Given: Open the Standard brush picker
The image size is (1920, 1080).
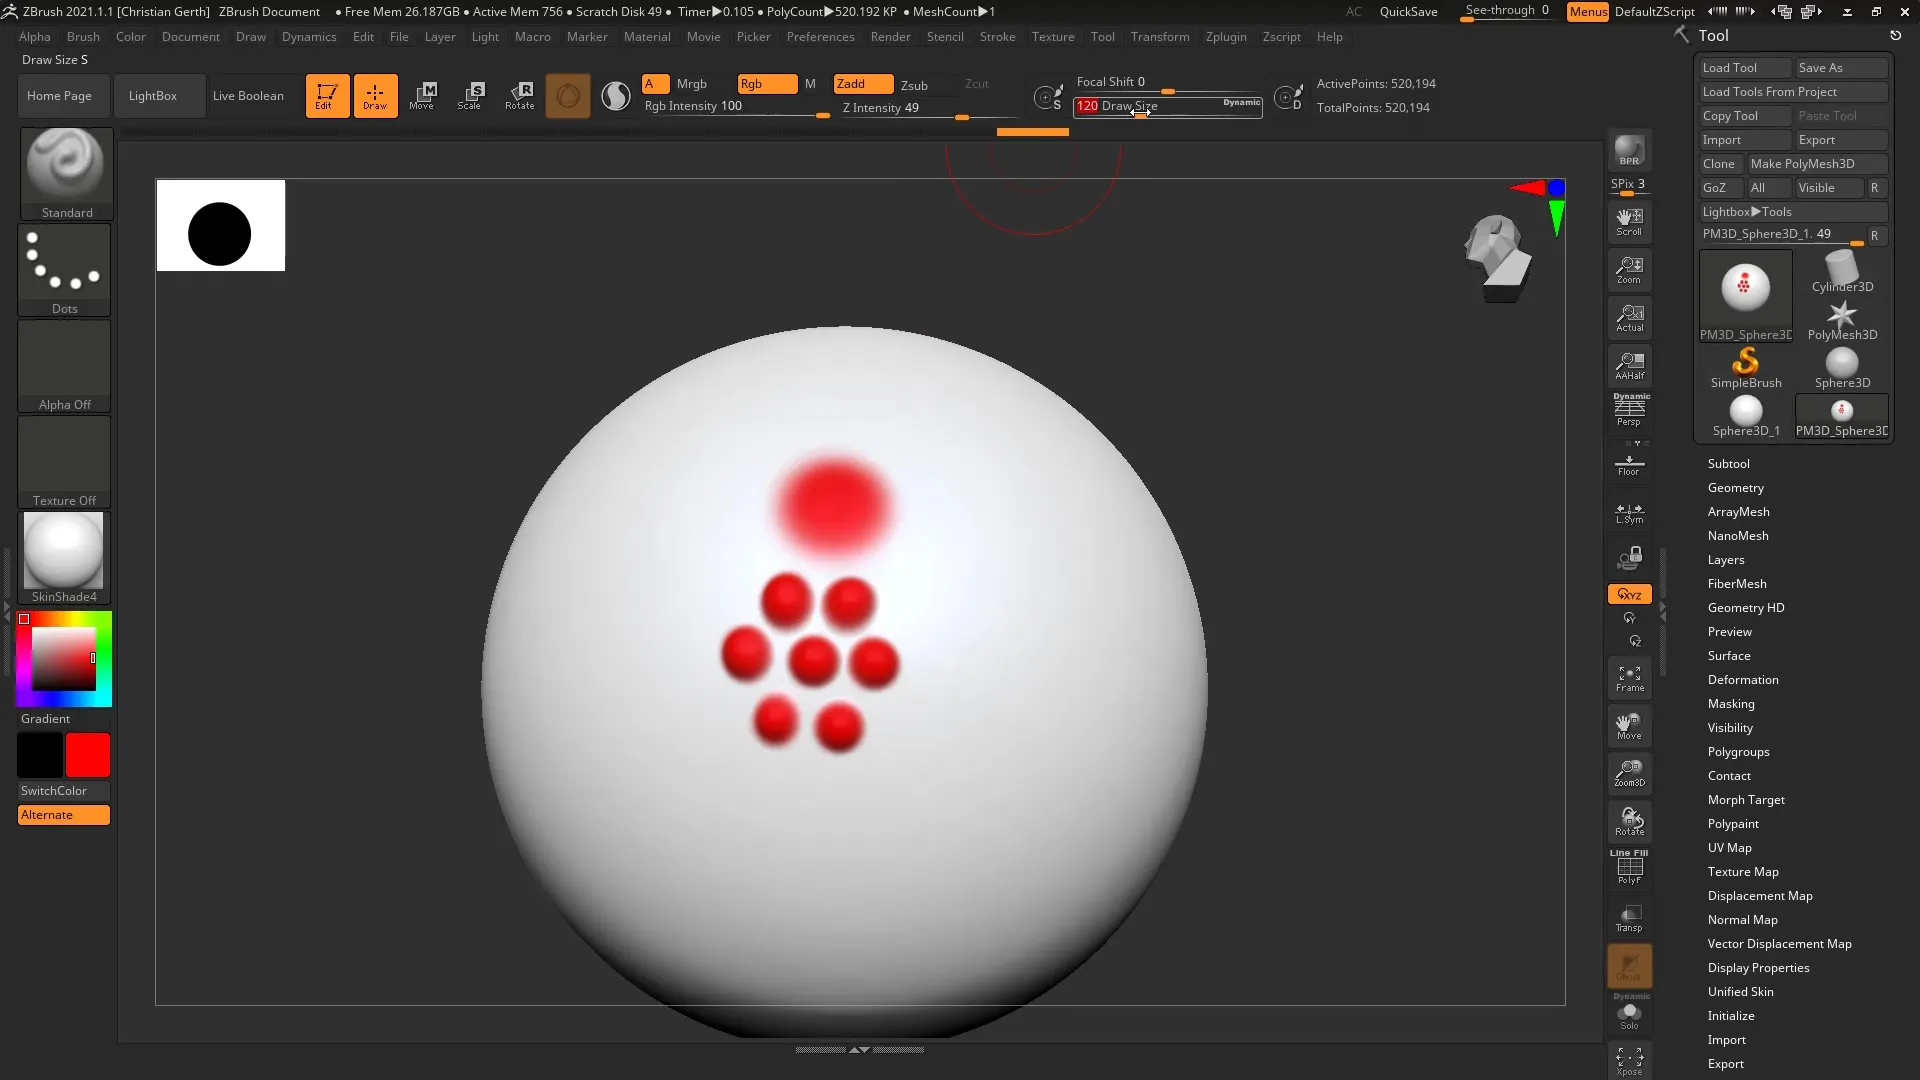Looking at the screenshot, I should [66, 173].
